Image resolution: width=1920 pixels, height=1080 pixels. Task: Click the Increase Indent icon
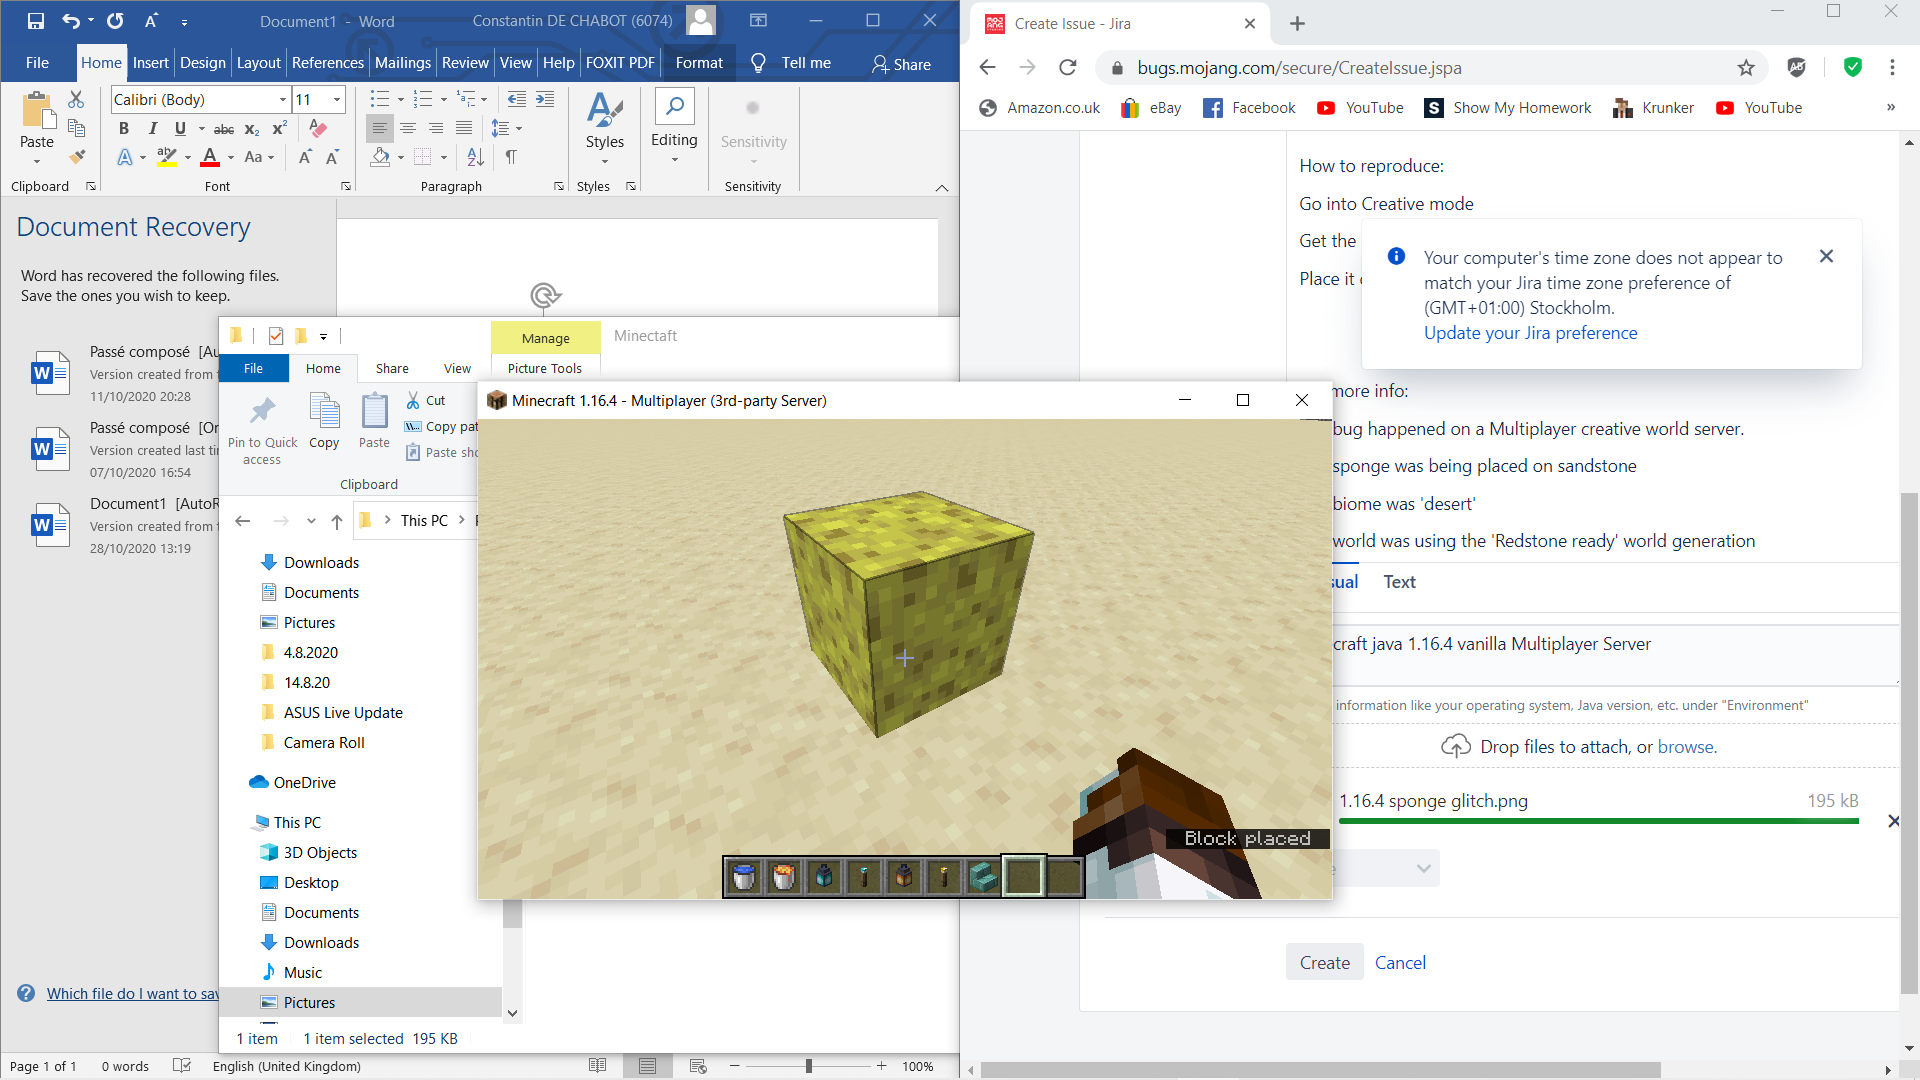pos(545,99)
